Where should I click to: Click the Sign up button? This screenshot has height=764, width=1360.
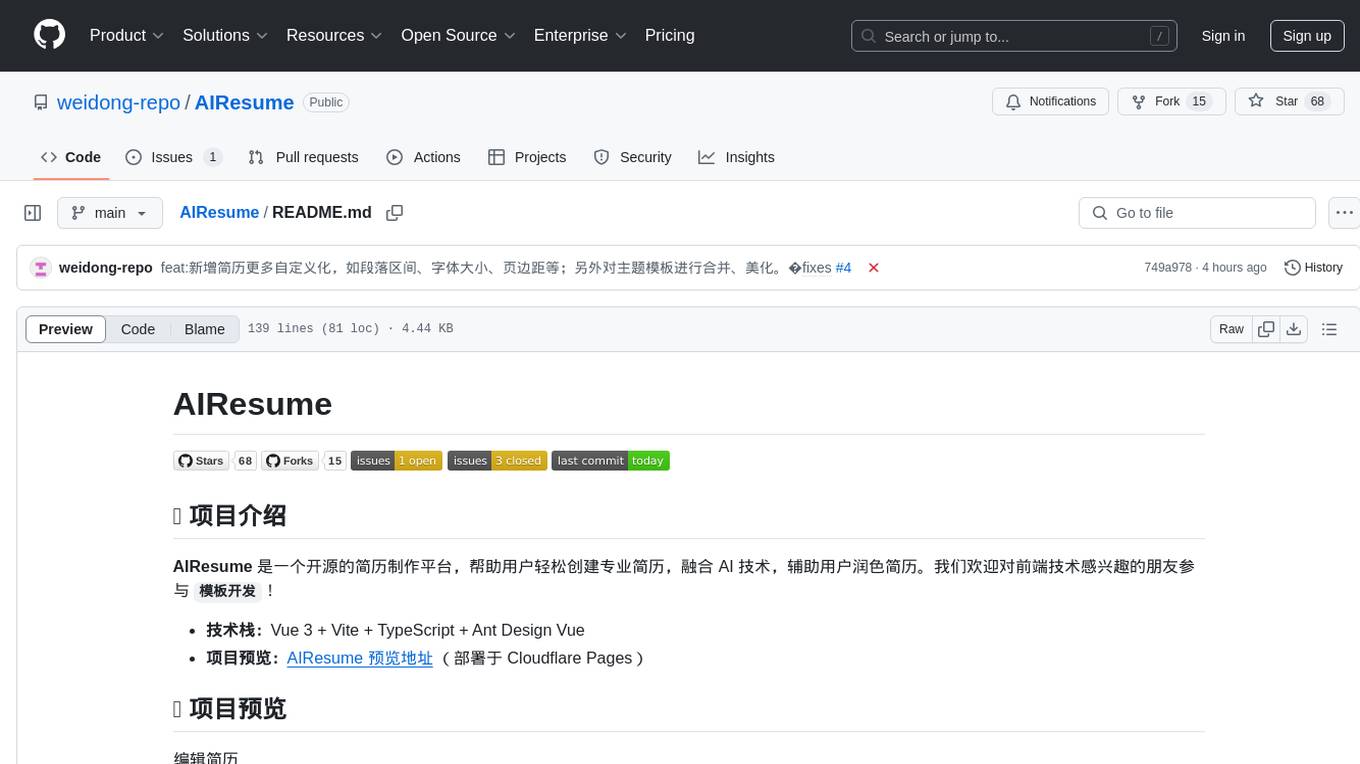tap(1307, 36)
